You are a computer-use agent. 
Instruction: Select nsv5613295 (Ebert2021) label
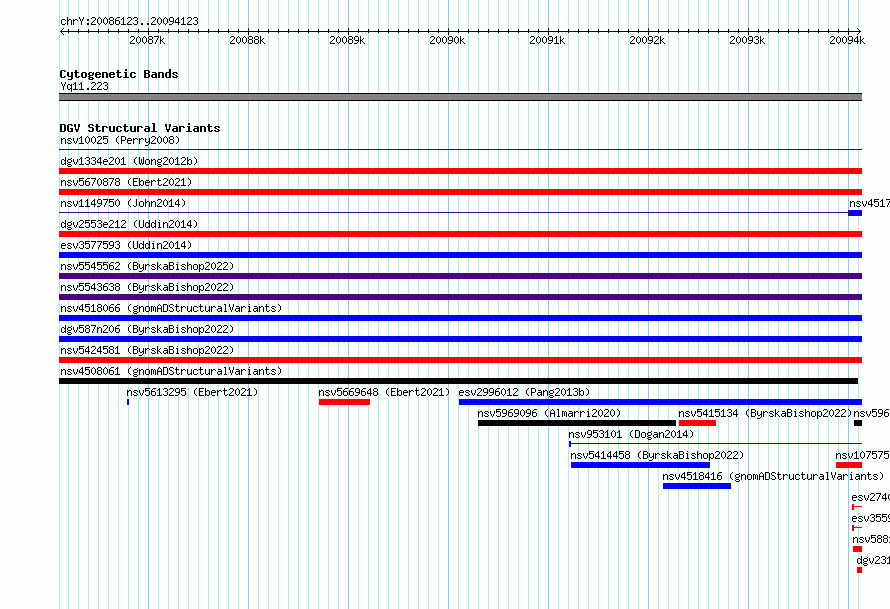pos(192,392)
